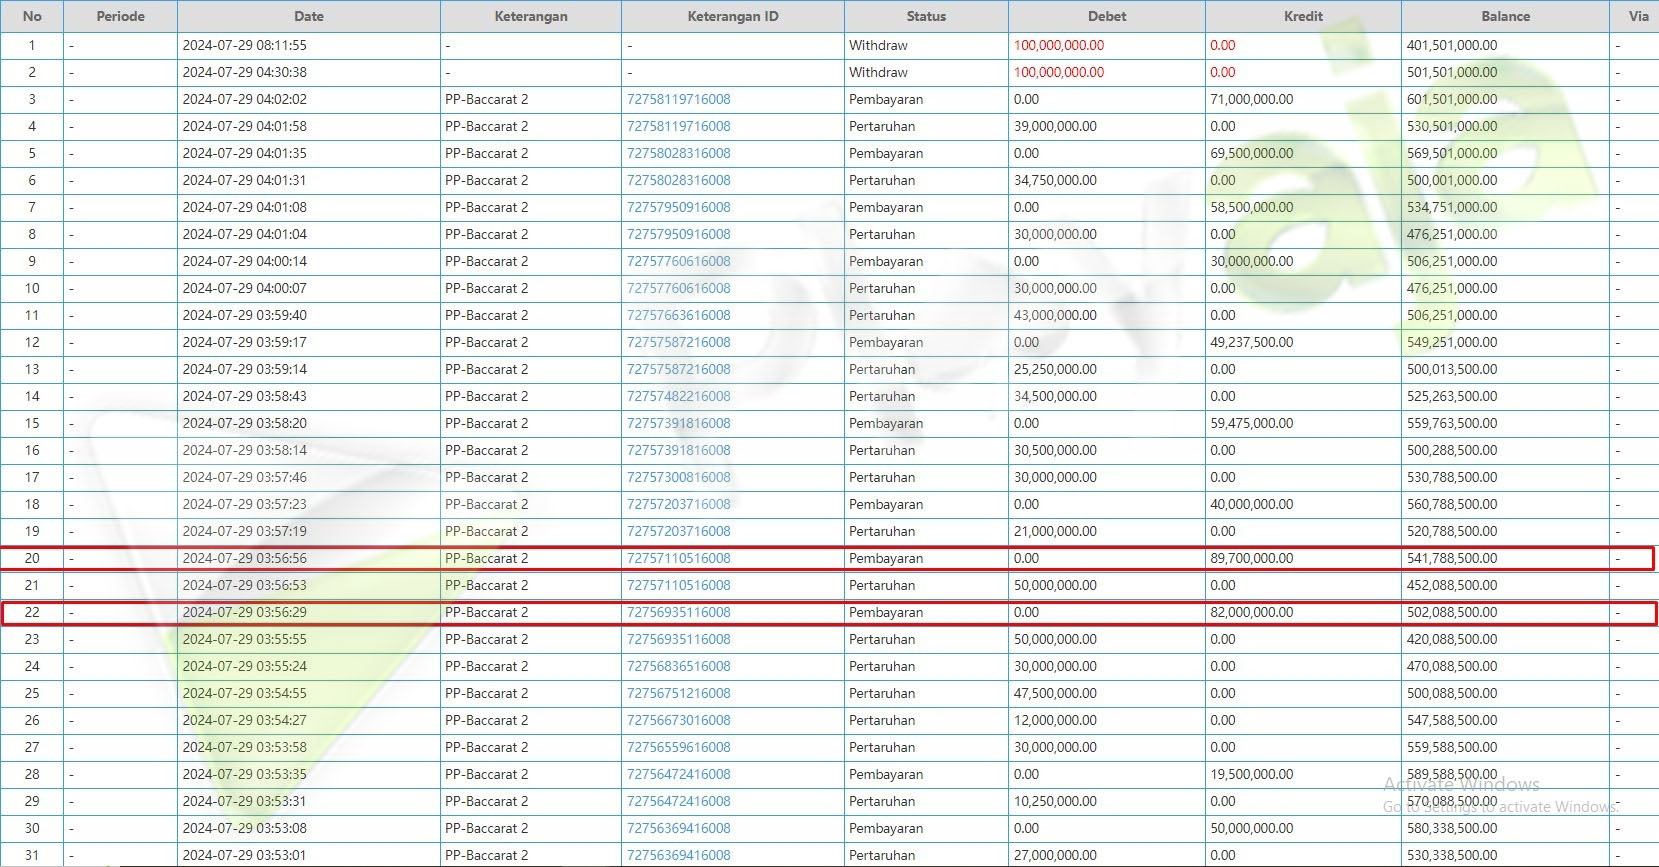Click the Status column header
The image size is (1659, 867).
(925, 16)
